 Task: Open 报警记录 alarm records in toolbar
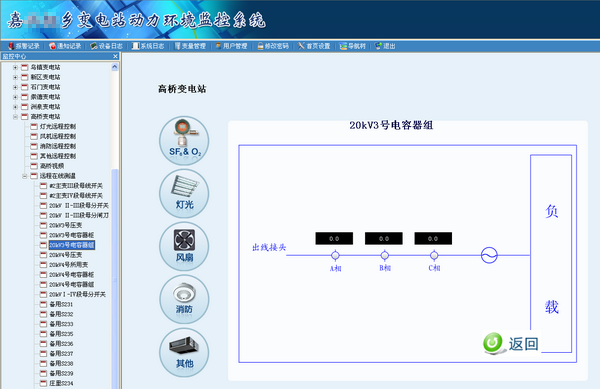coord(24,46)
